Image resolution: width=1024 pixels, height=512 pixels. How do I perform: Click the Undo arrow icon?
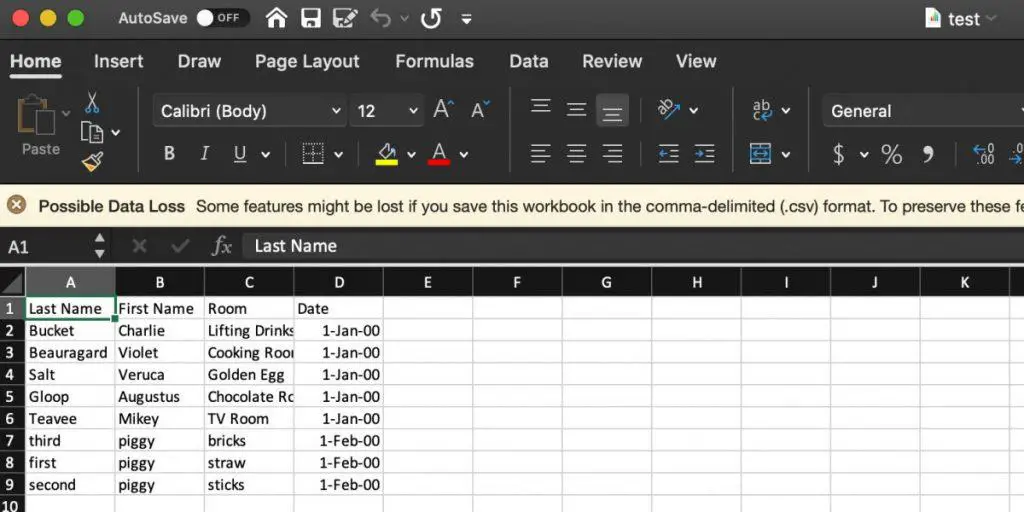[x=380, y=18]
